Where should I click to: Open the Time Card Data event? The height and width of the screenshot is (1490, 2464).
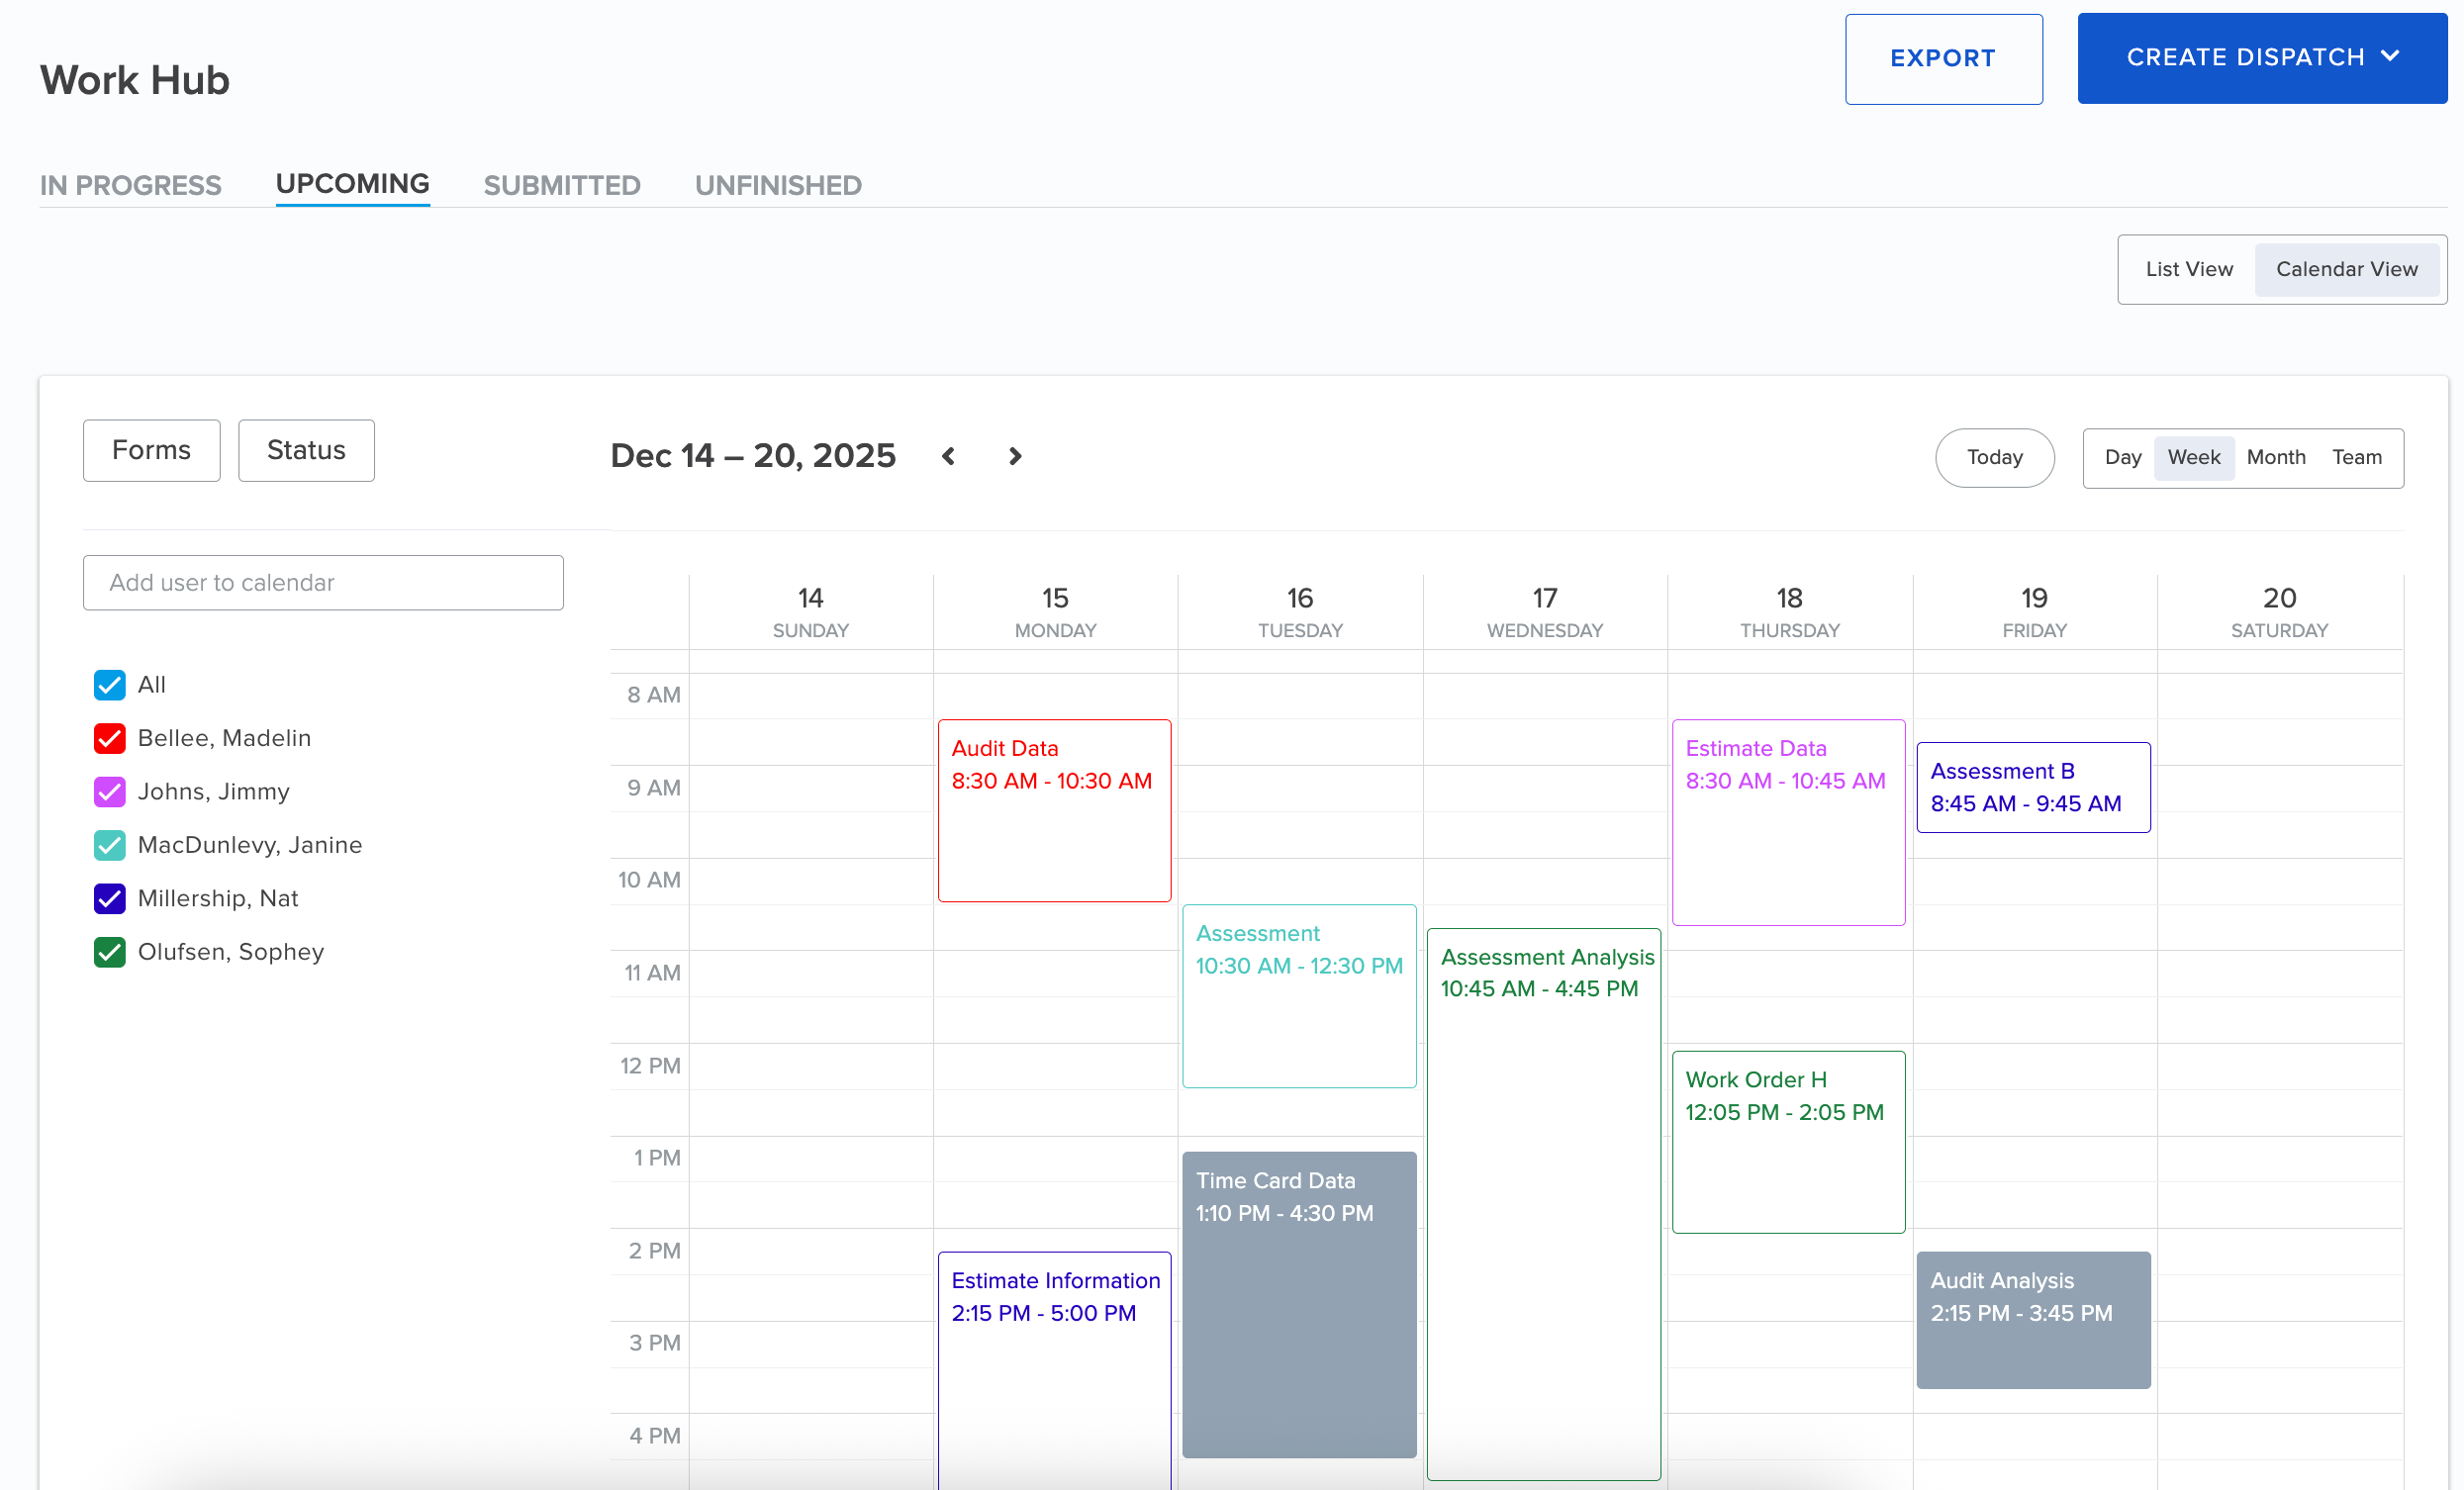1299,1304
